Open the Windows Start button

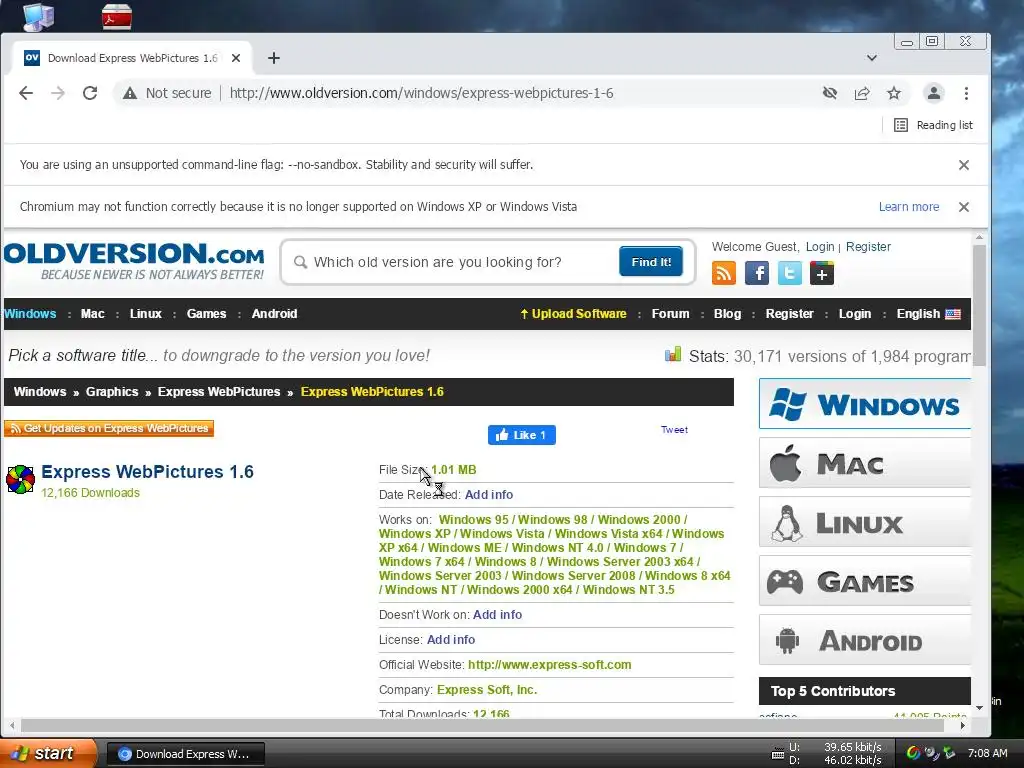(47, 753)
